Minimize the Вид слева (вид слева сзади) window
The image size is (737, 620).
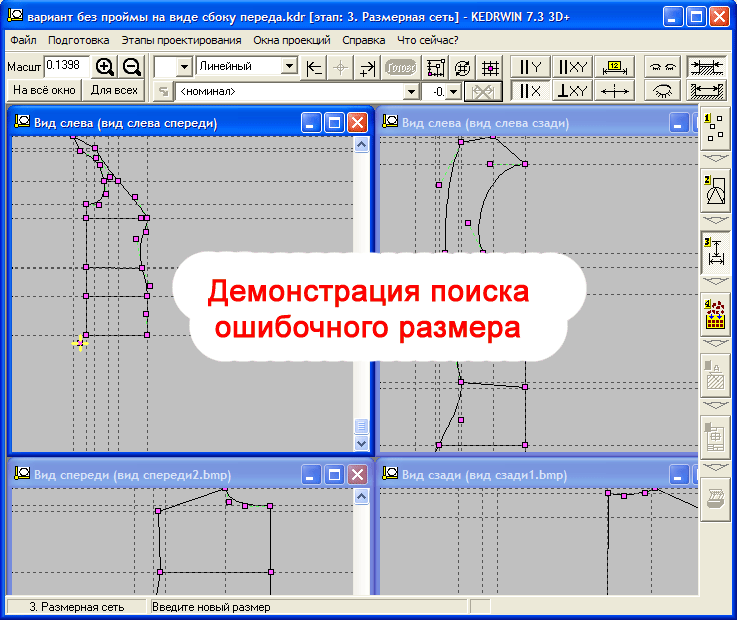679,123
